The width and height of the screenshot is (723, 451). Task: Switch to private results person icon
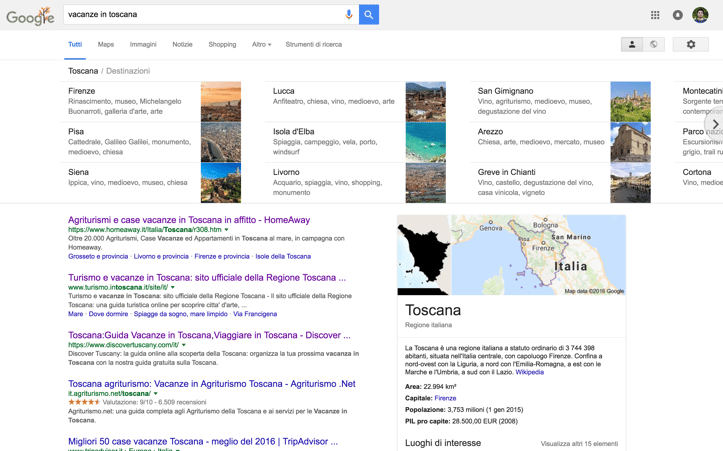pos(632,44)
